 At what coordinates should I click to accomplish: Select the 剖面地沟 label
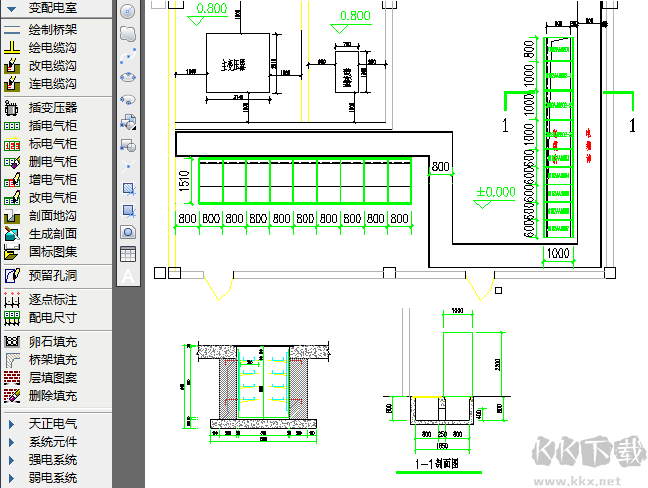(53, 216)
